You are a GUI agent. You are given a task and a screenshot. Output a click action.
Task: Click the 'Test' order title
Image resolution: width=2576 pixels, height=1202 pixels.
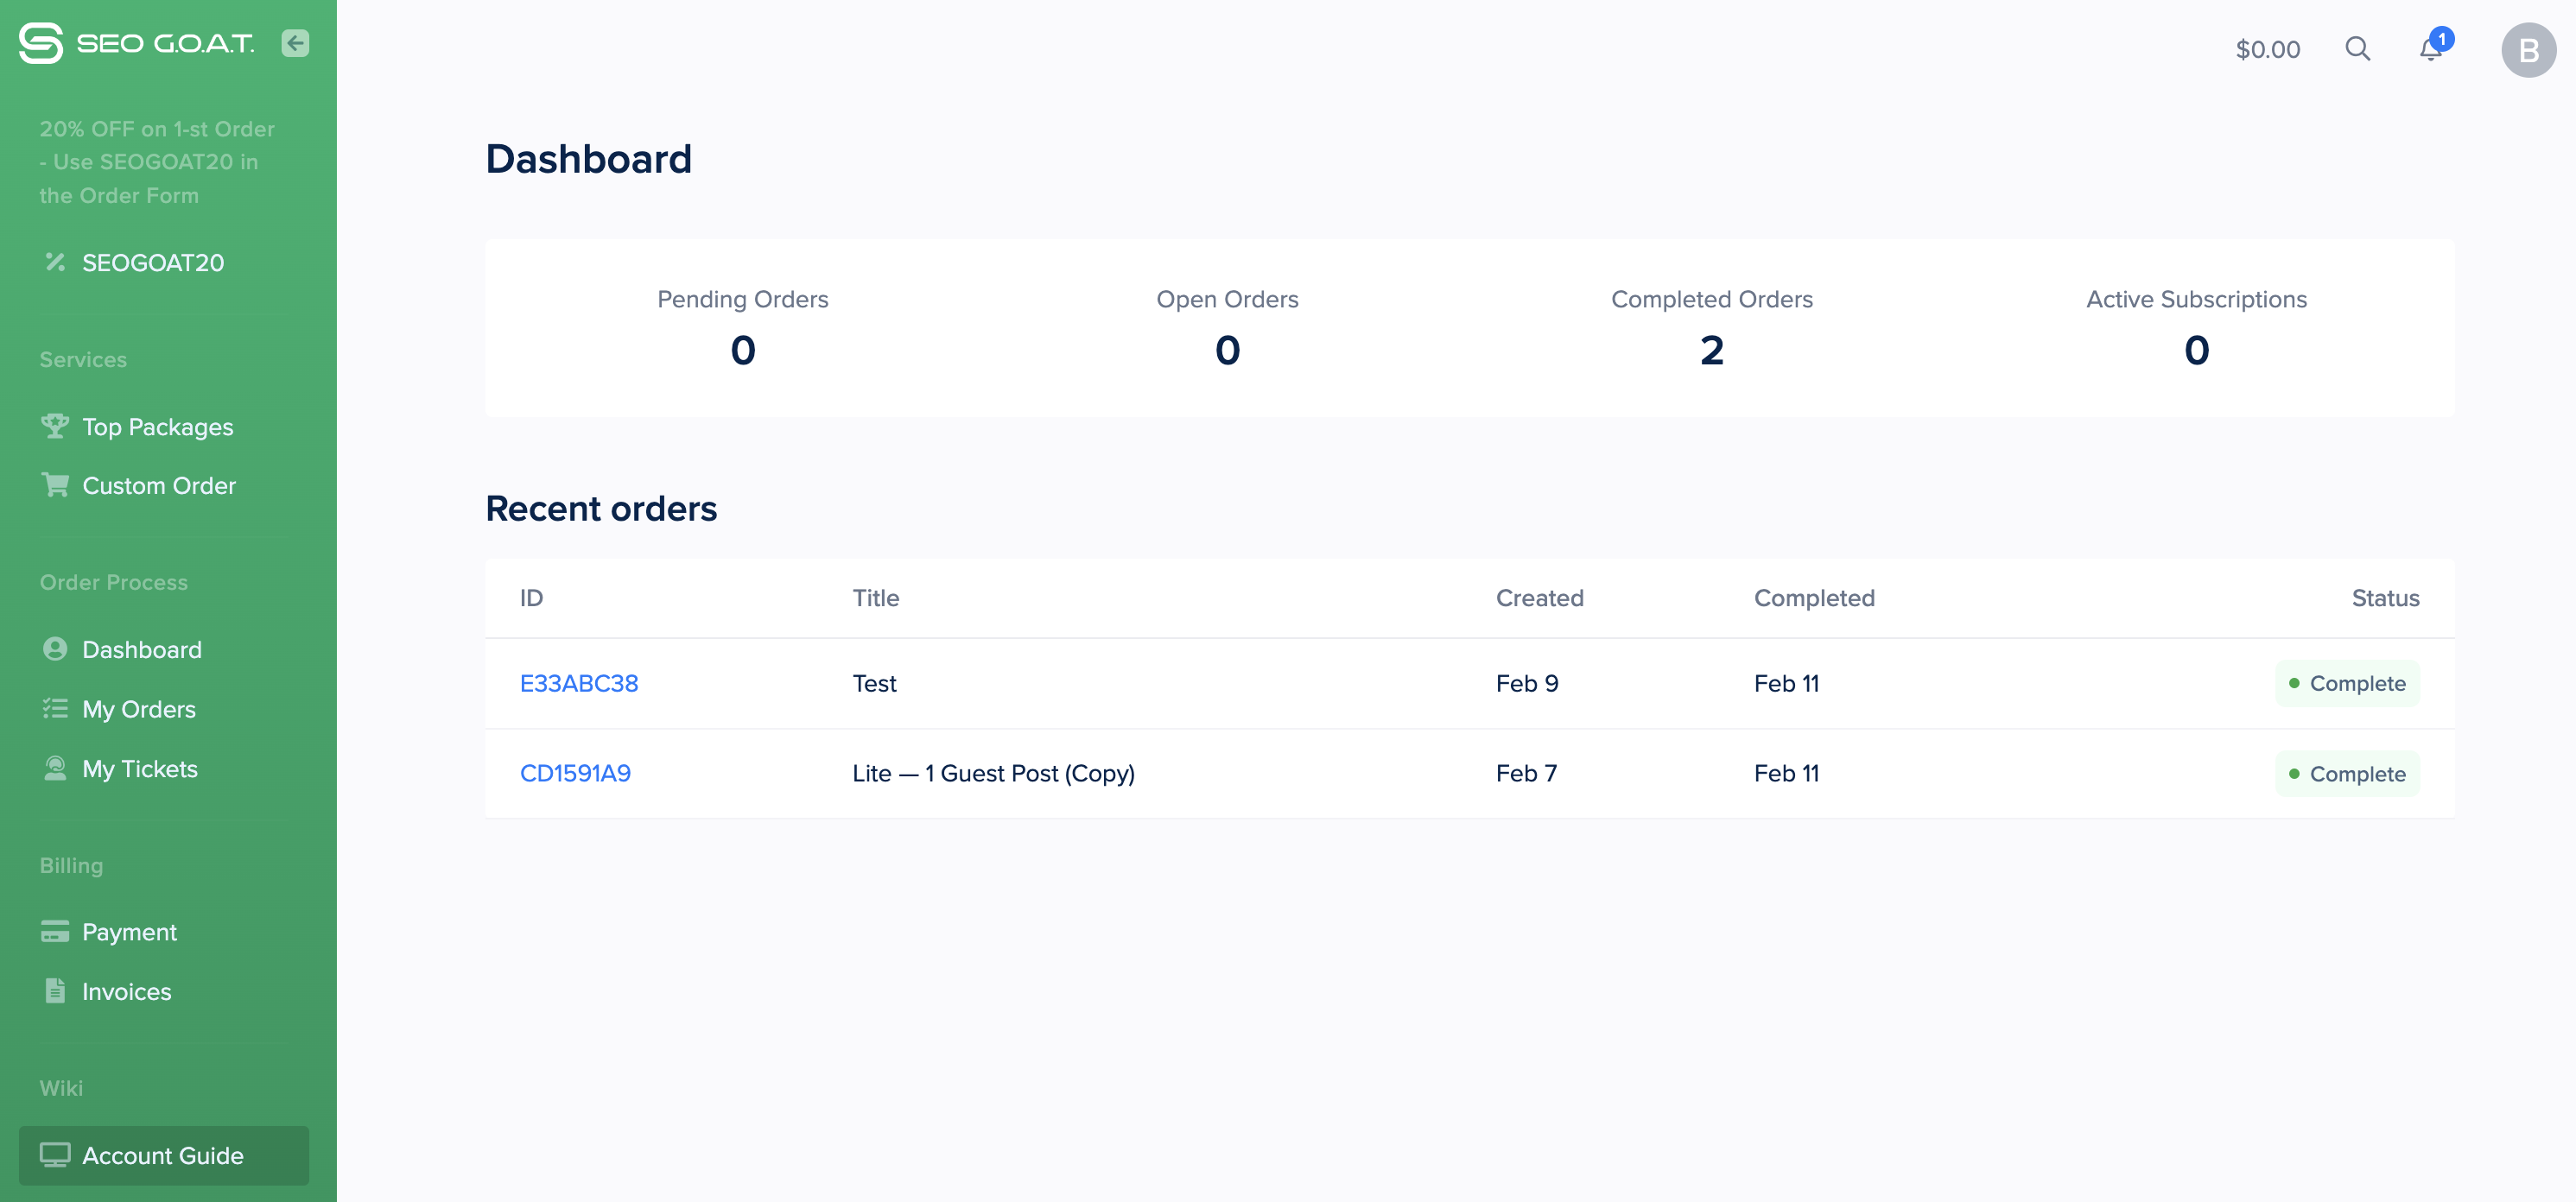point(874,683)
